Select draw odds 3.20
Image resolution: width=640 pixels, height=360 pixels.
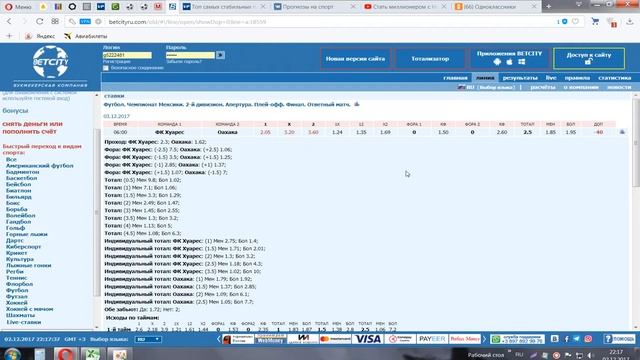[289, 132]
